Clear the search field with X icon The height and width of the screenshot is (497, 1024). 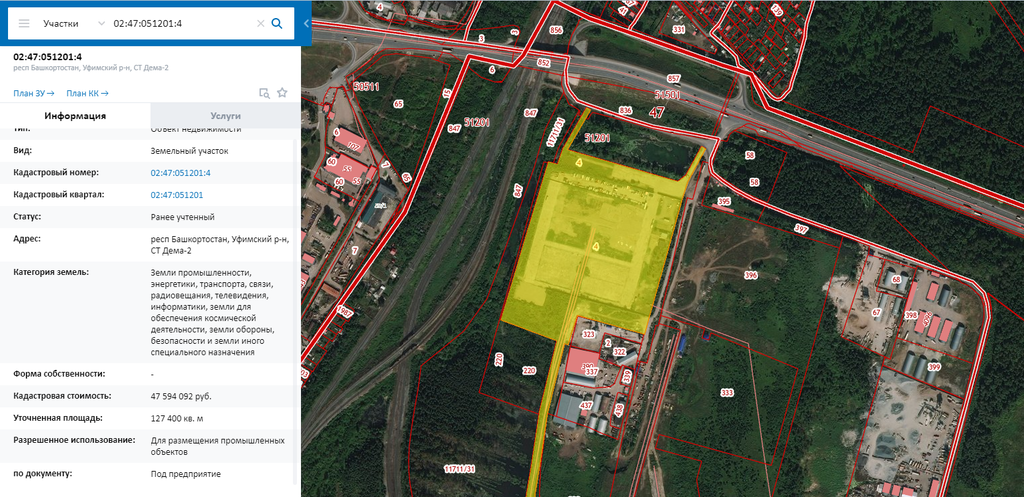(x=261, y=23)
